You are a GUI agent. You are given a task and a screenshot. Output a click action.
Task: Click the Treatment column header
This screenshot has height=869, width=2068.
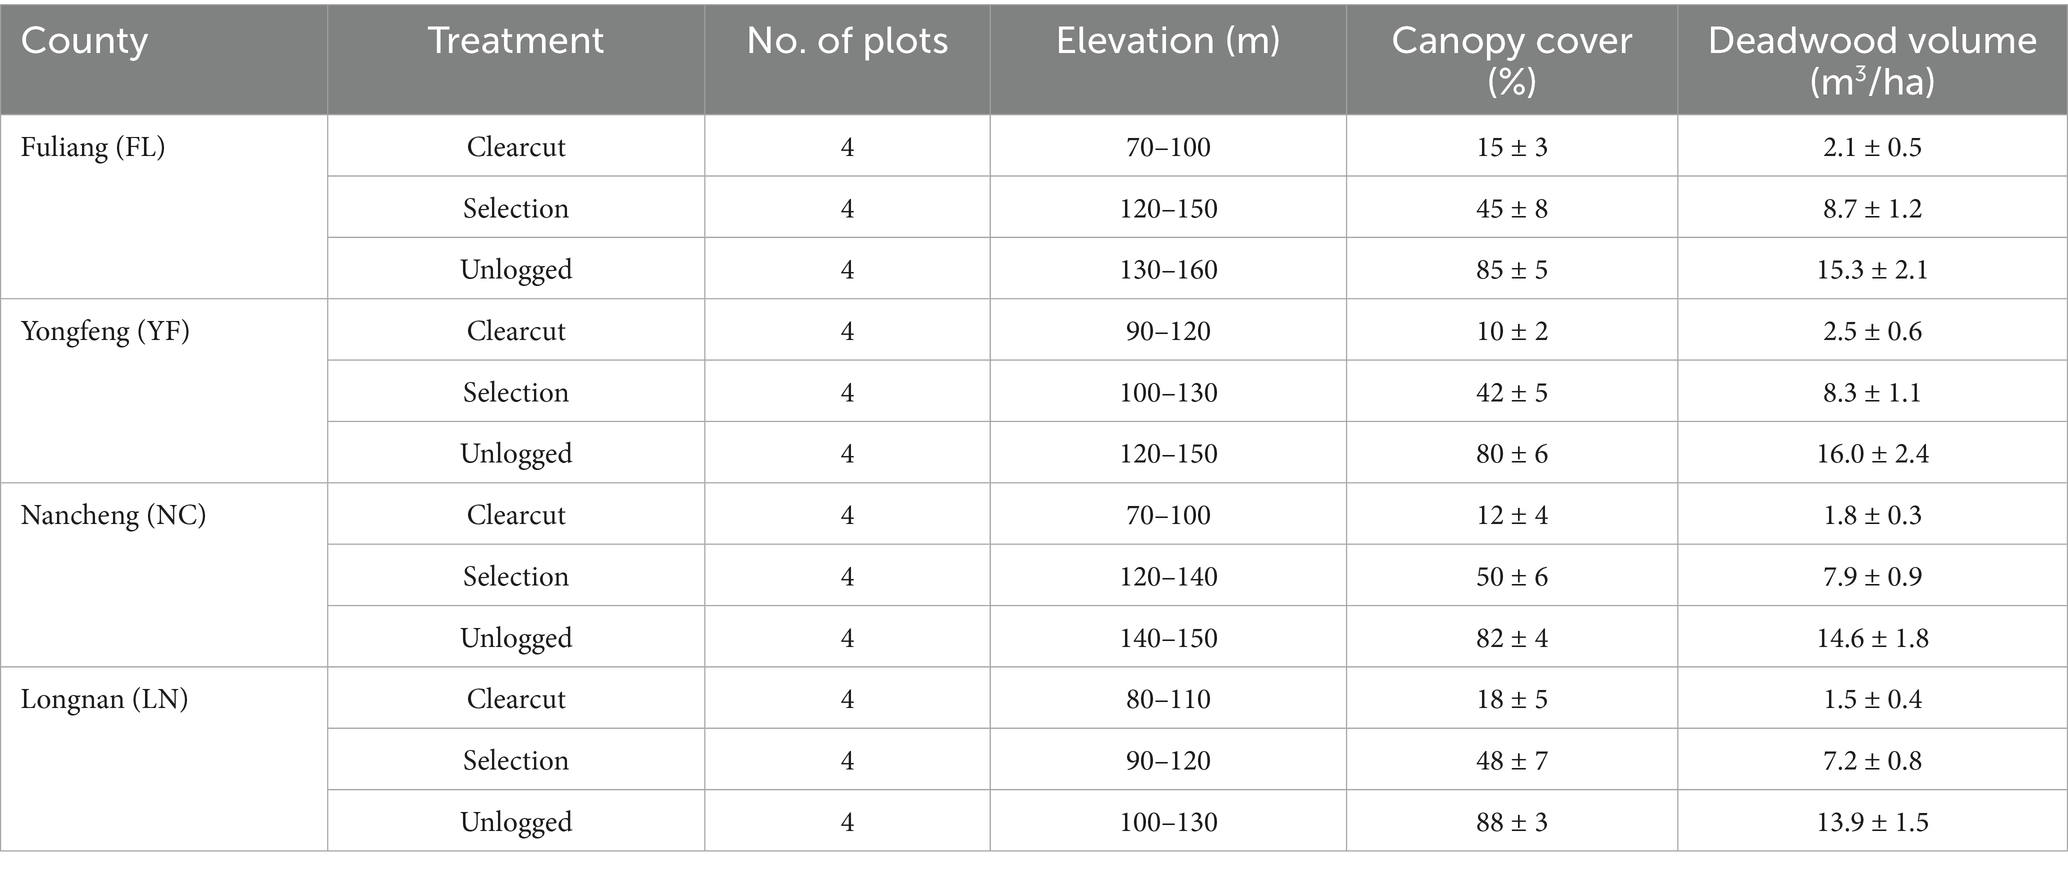pyautogui.click(x=515, y=41)
